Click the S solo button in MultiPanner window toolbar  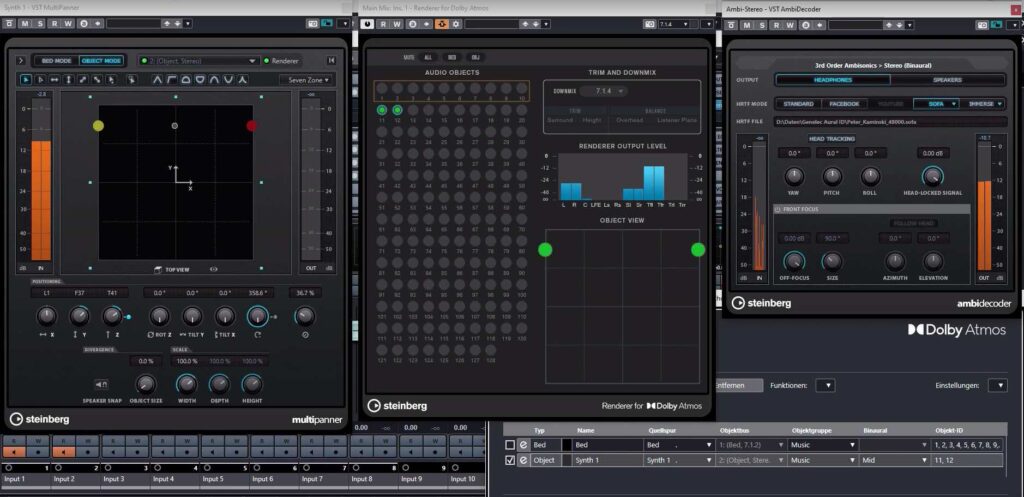[40, 24]
